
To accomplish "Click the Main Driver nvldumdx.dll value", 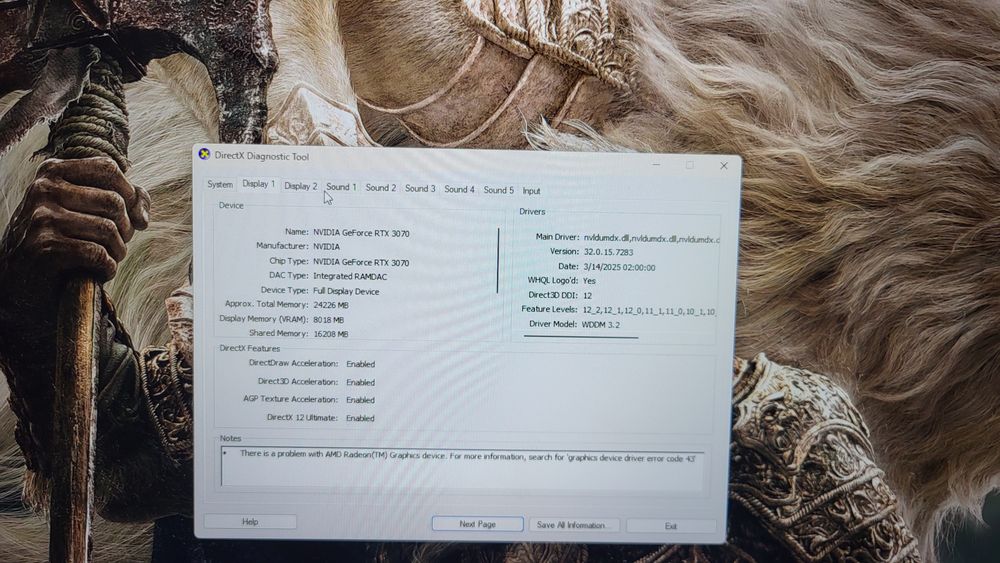I will 651,239.
